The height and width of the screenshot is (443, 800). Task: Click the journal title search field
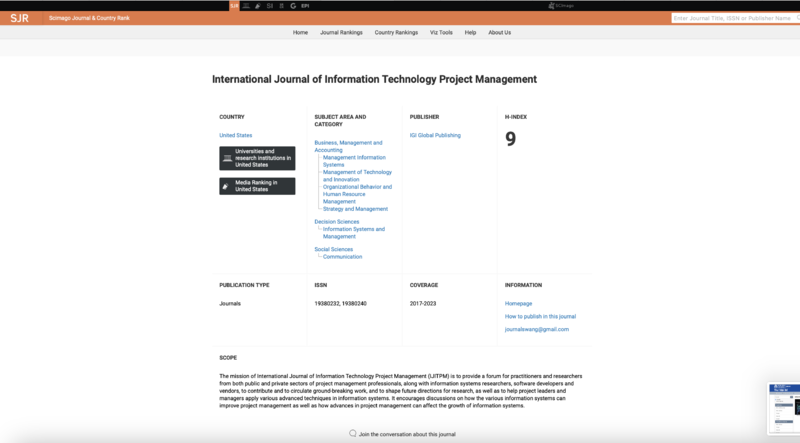[733, 18]
